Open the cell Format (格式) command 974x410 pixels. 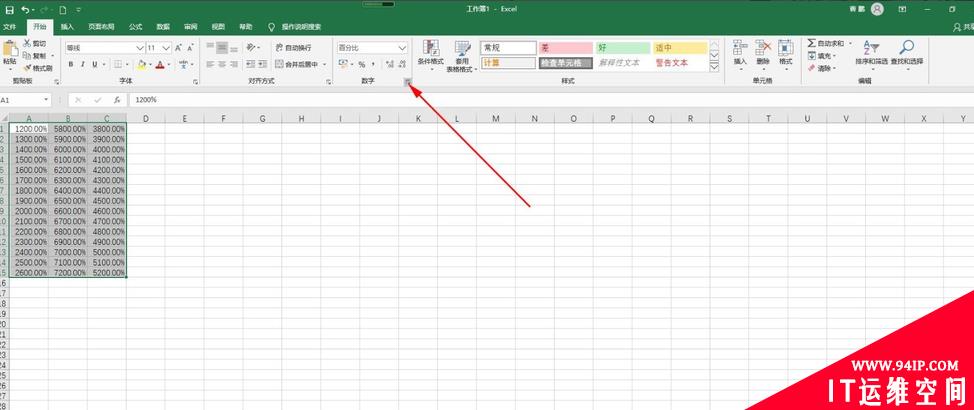pos(786,55)
